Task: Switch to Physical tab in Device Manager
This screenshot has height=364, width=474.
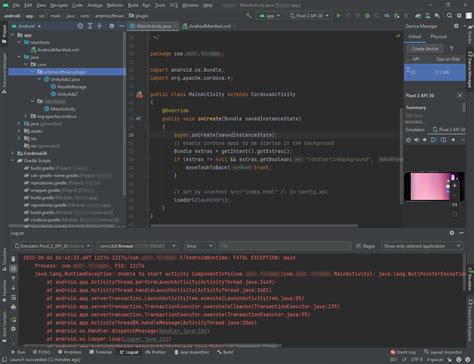Action: click(x=438, y=36)
